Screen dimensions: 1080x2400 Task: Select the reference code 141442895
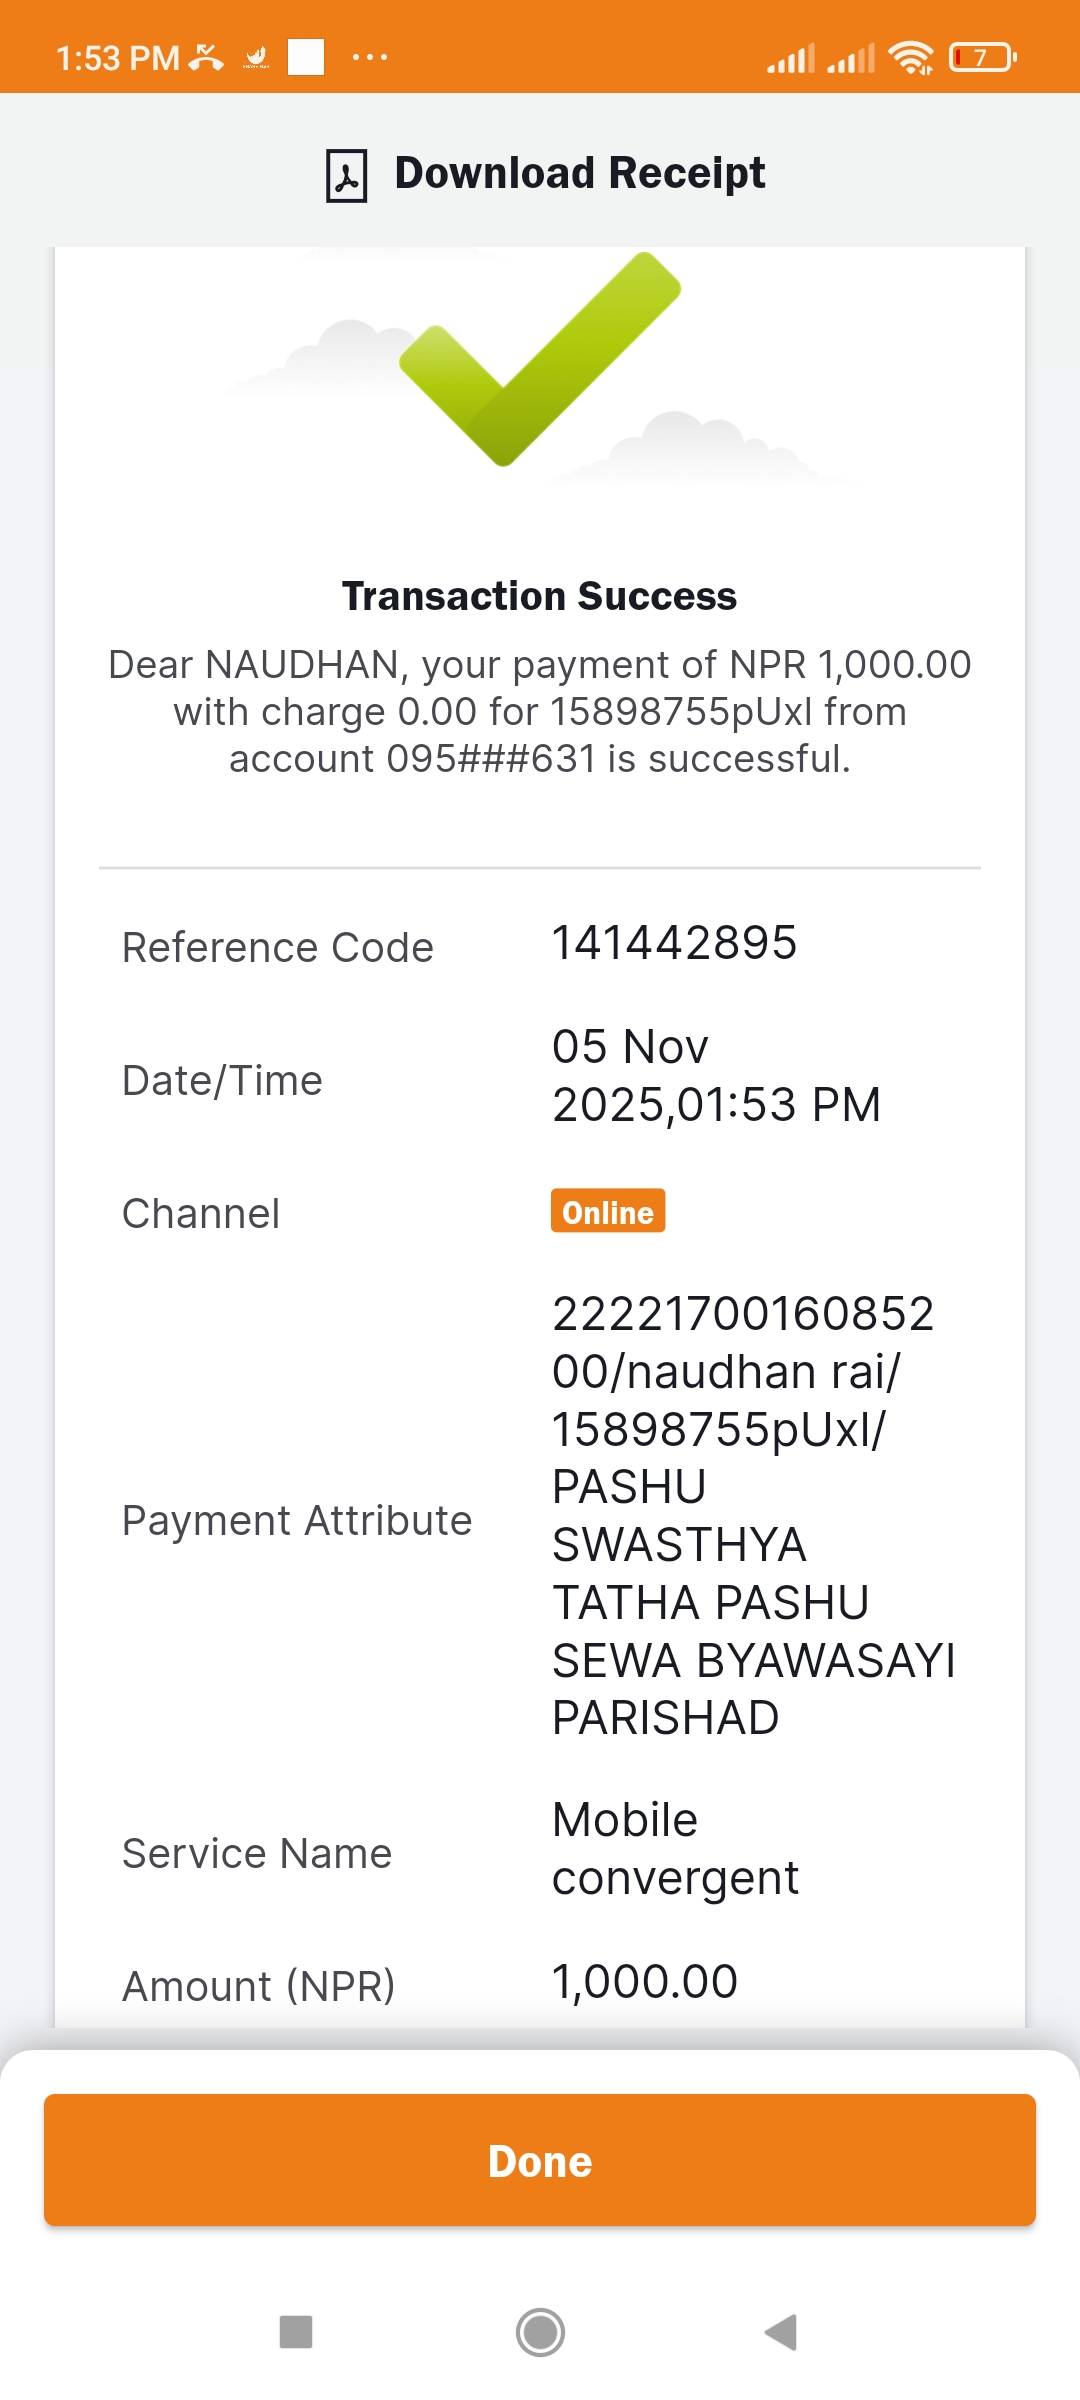675,943
